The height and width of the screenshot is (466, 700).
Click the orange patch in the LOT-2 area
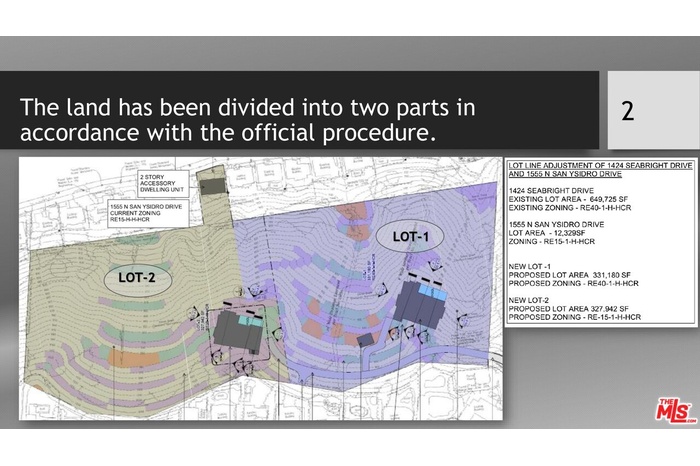click(128, 357)
